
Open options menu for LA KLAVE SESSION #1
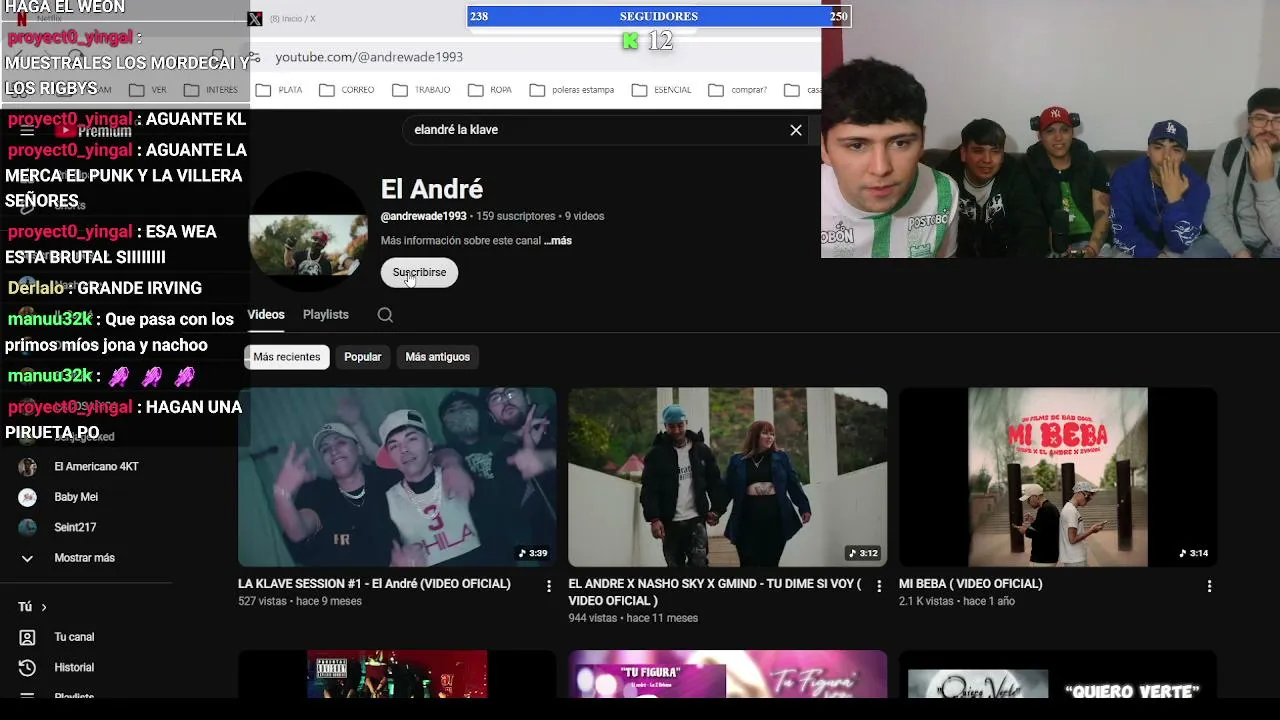point(548,586)
